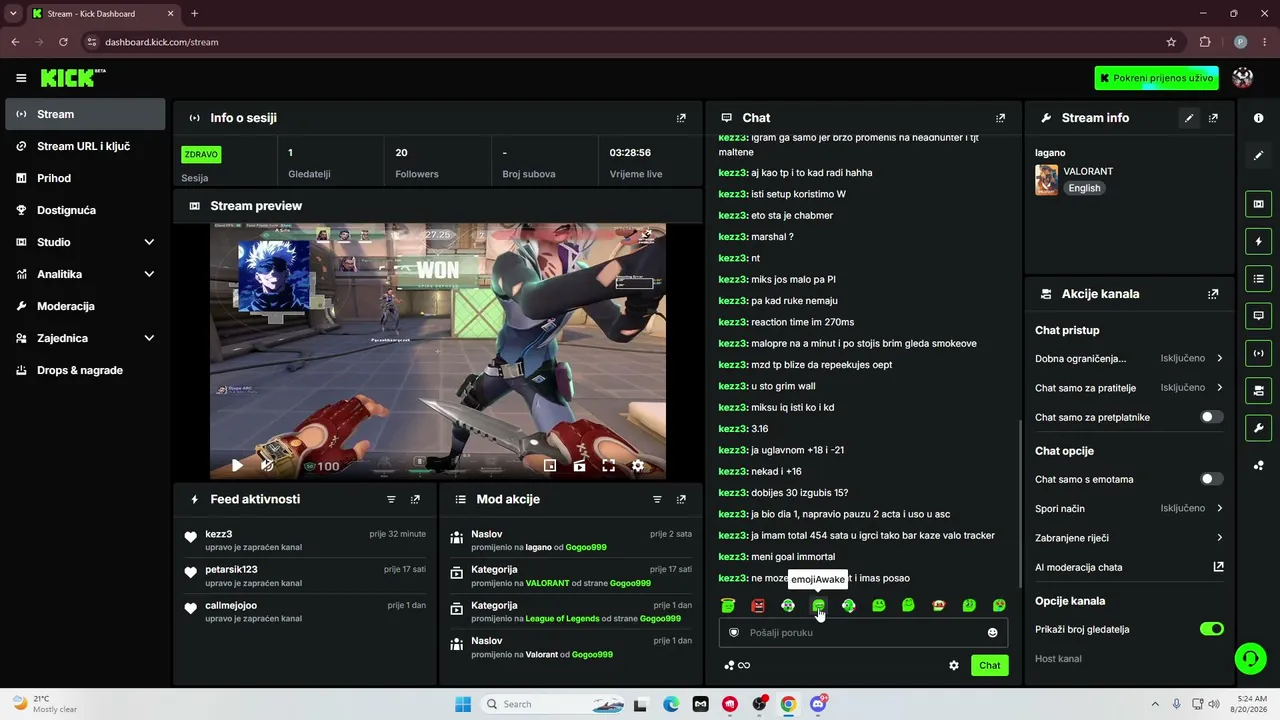Pop out the Stream info panel

1213,118
